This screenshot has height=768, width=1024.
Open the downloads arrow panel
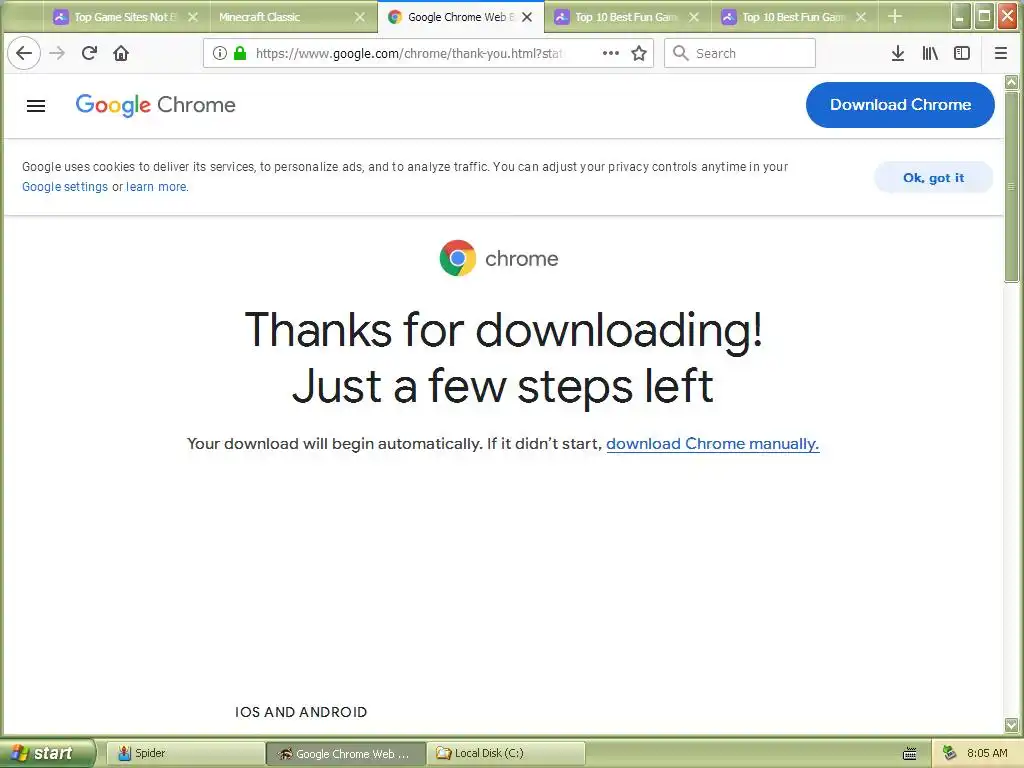(x=898, y=53)
